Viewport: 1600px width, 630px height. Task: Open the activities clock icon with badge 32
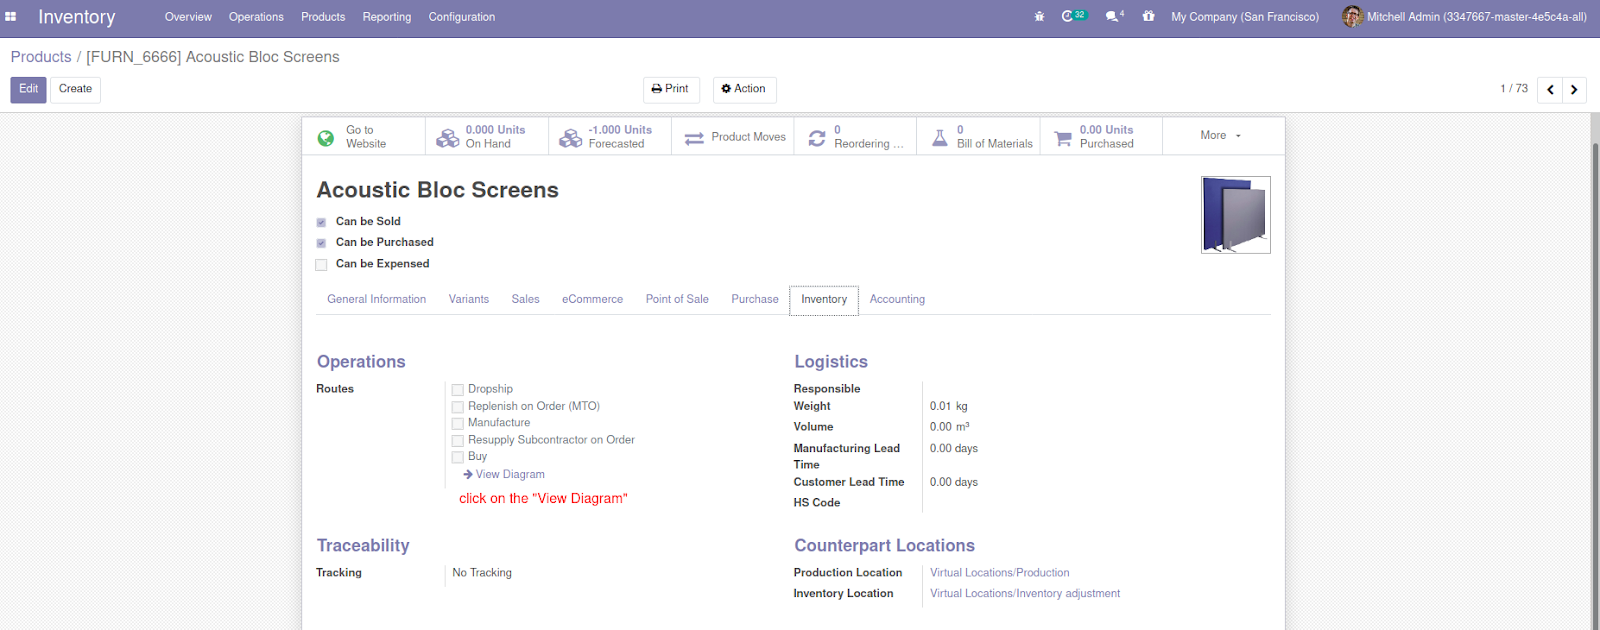[x=1074, y=16]
